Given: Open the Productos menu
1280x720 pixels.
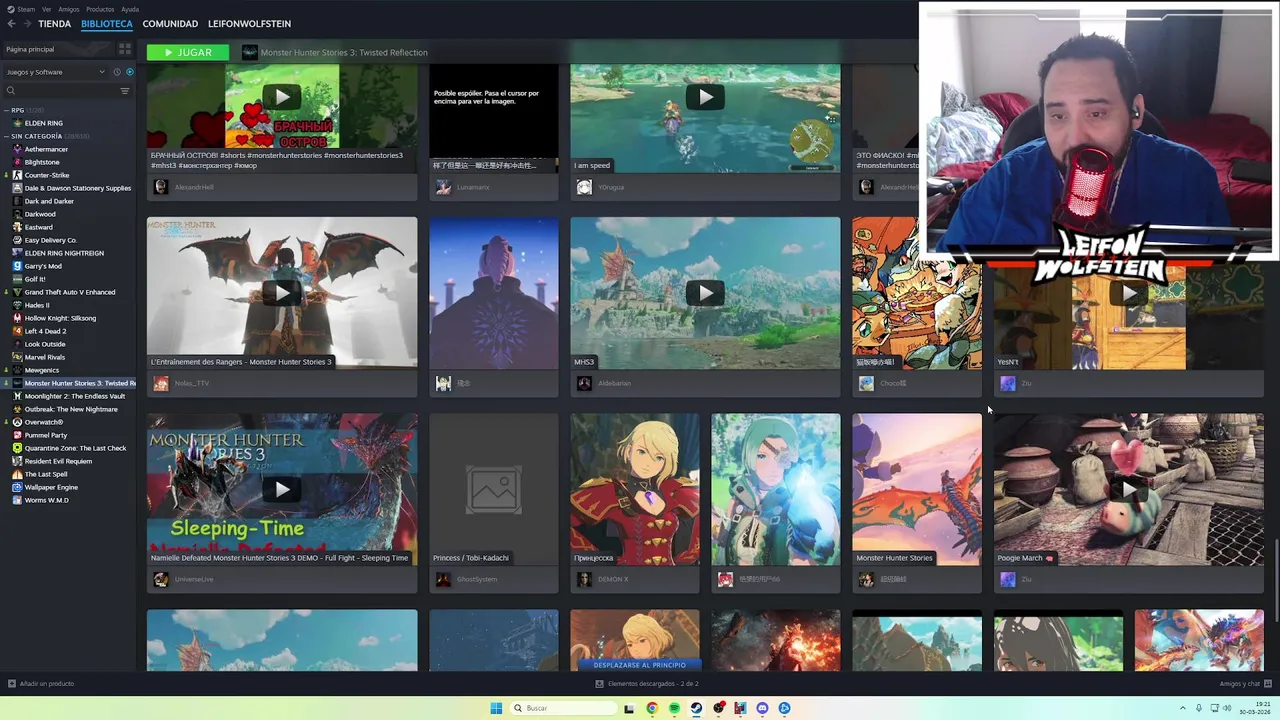Looking at the screenshot, I should 100,9.
